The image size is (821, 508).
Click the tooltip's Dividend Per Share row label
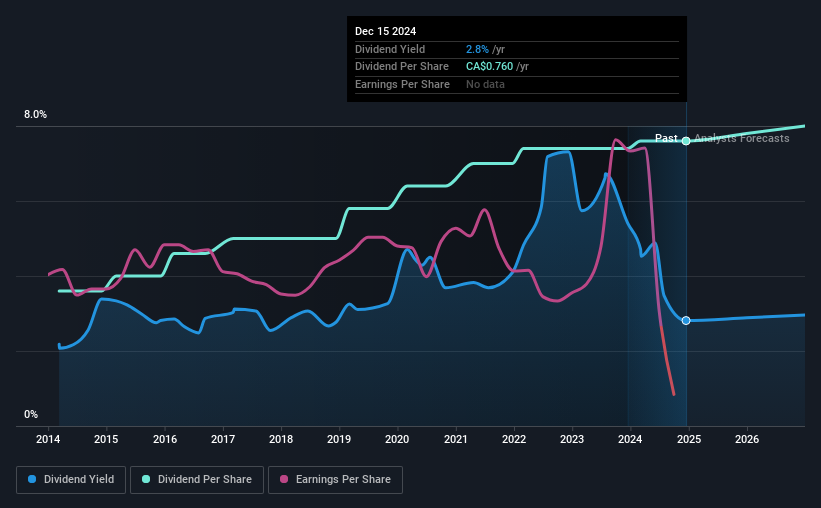tap(402, 67)
